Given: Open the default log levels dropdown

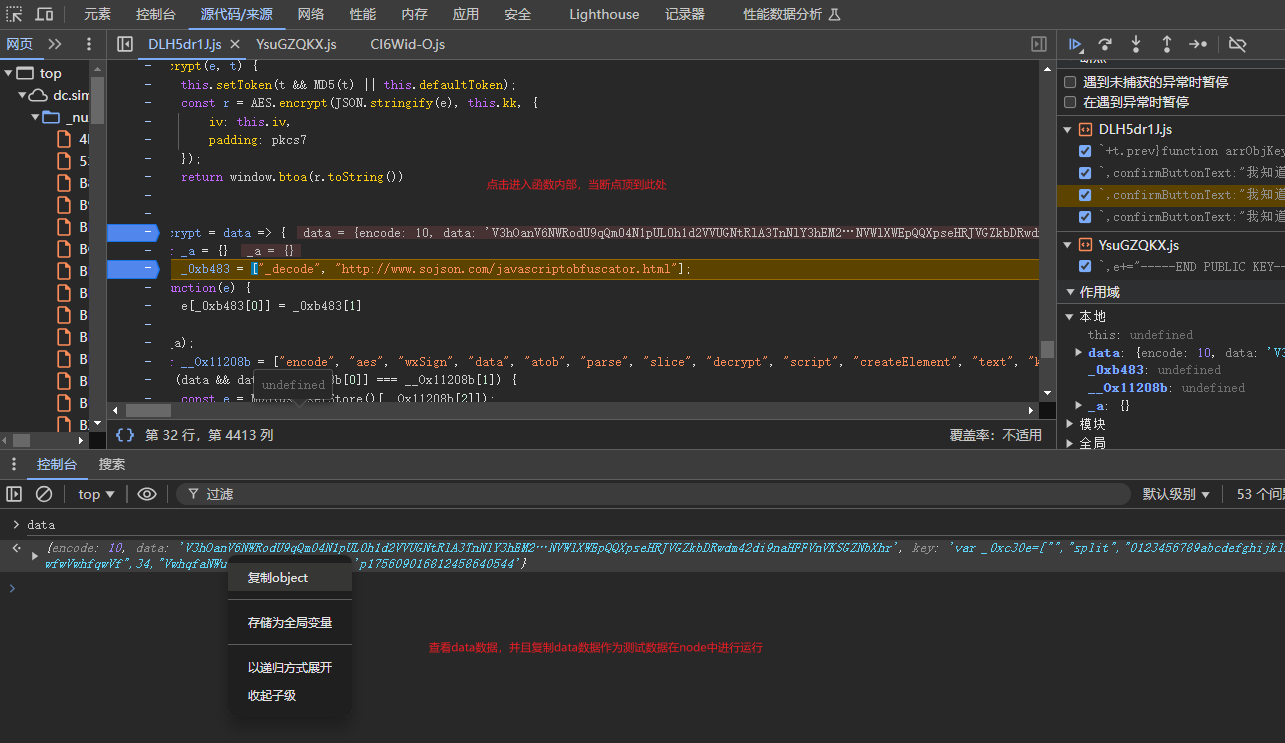Looking at the screenshot, I should [x=1176, y=494].
